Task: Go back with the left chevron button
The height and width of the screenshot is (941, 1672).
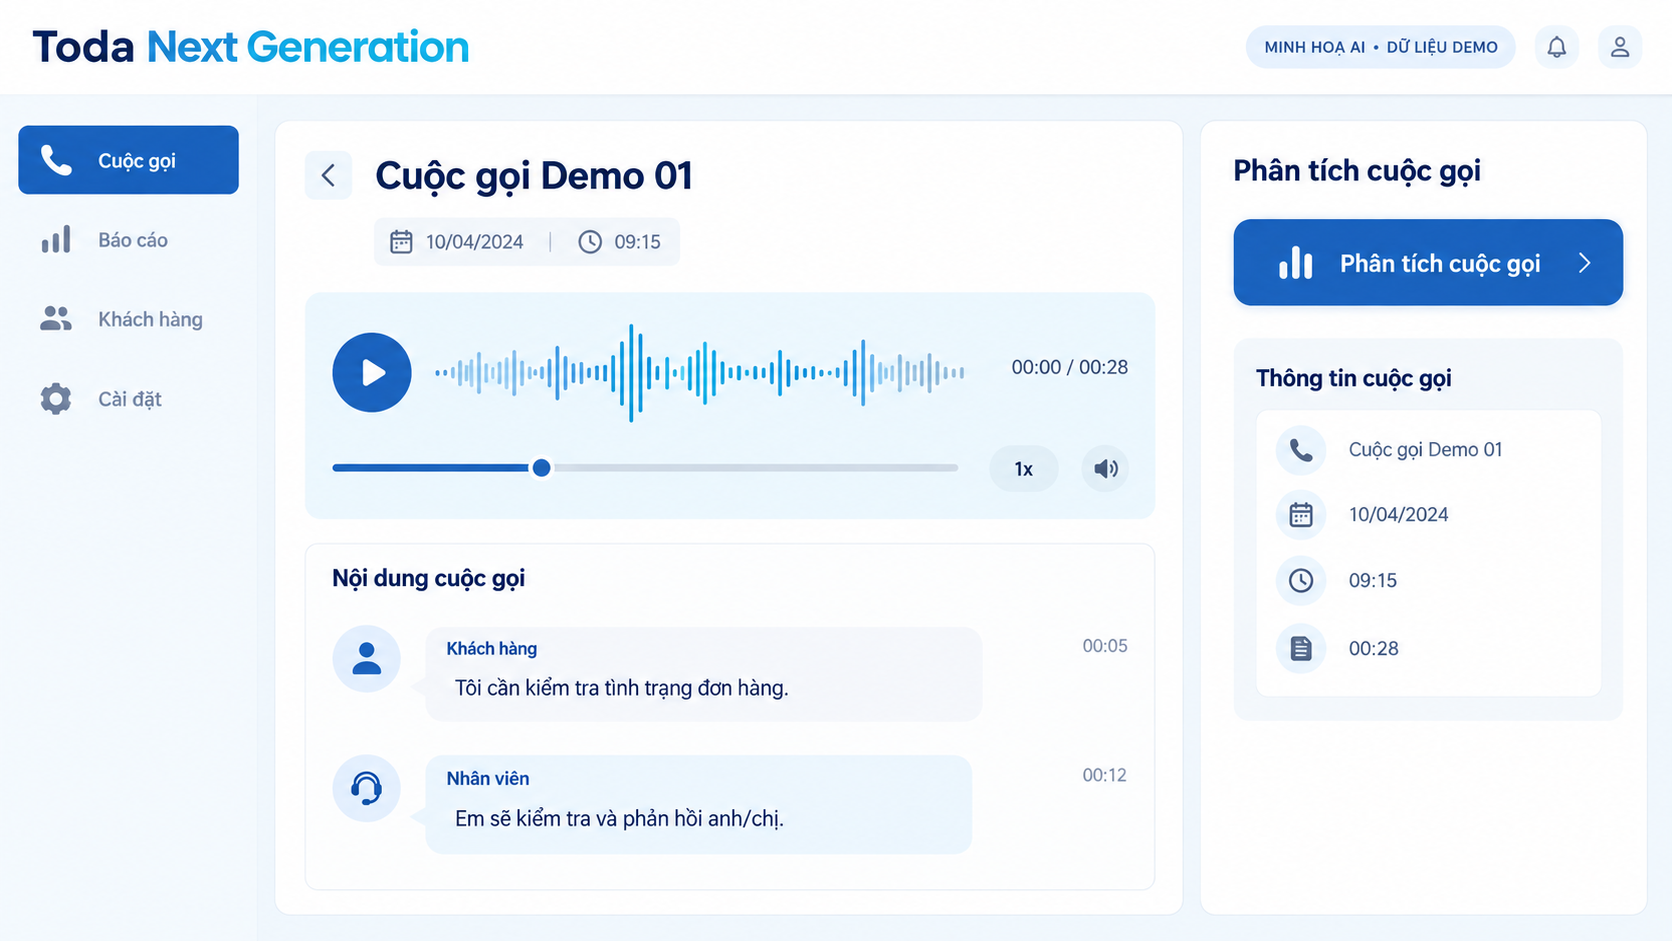Action: (328, 176)
